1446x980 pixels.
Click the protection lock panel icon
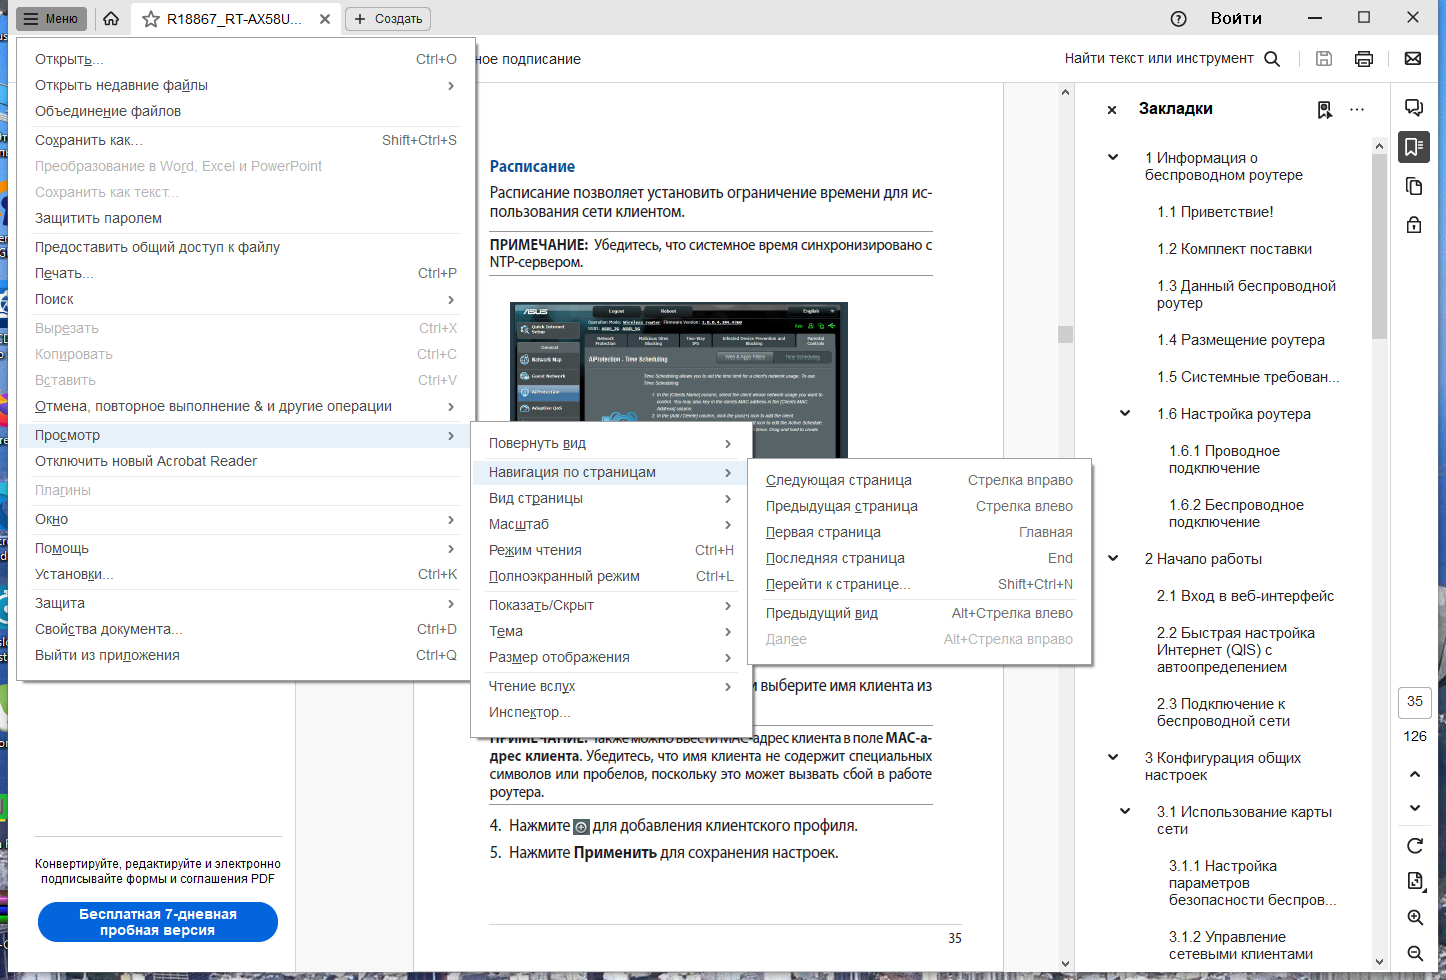(1413, 224)
